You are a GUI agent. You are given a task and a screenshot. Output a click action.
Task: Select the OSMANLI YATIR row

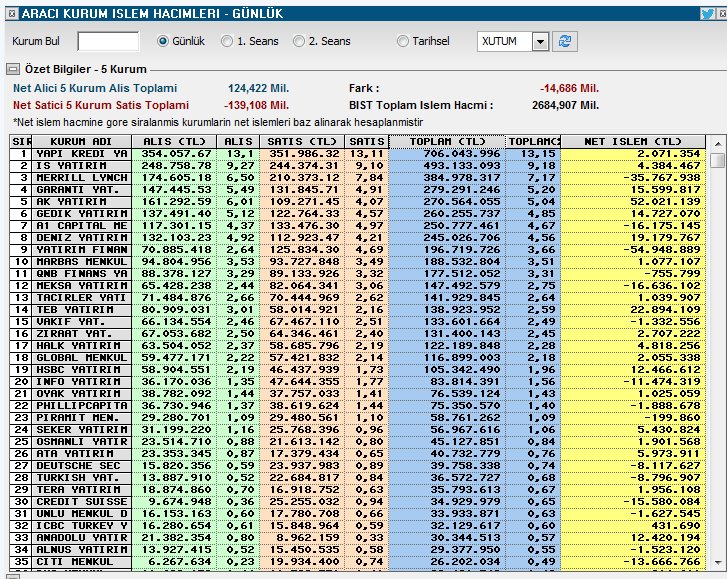(357, 442)
